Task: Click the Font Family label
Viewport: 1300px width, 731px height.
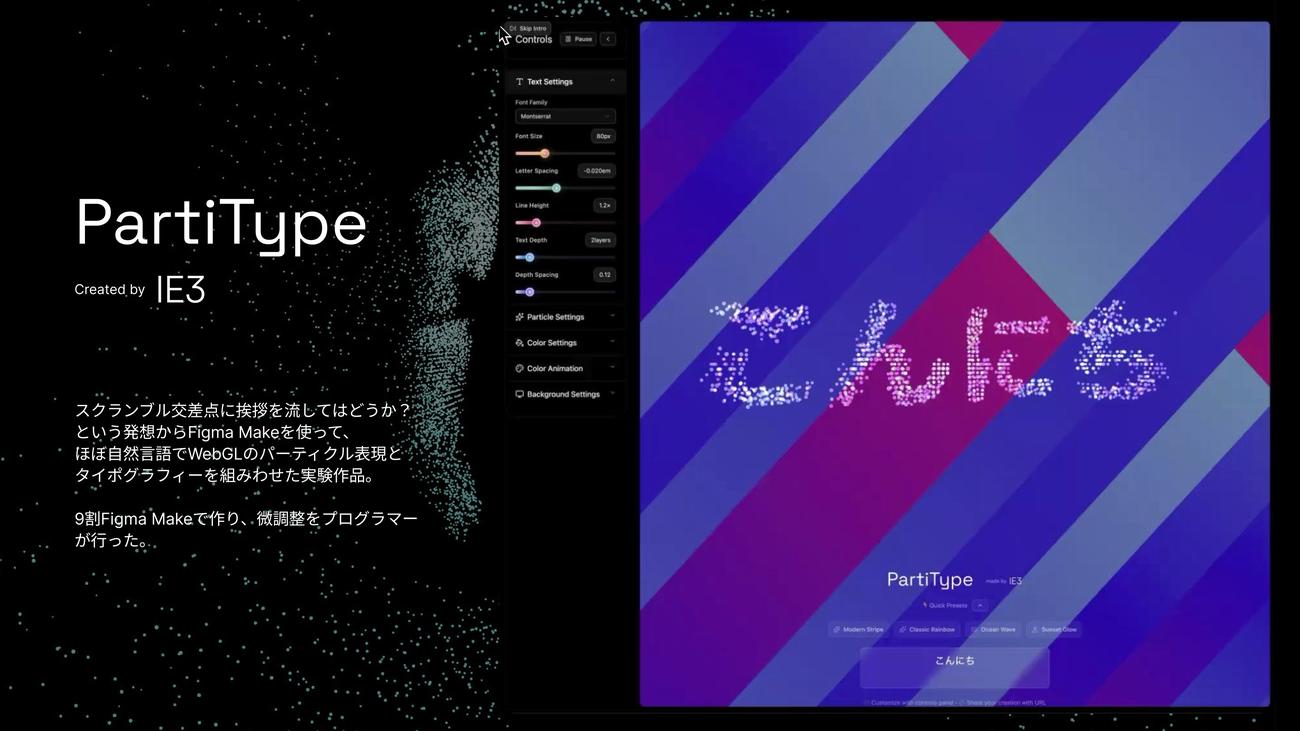Action: point(531,102)
